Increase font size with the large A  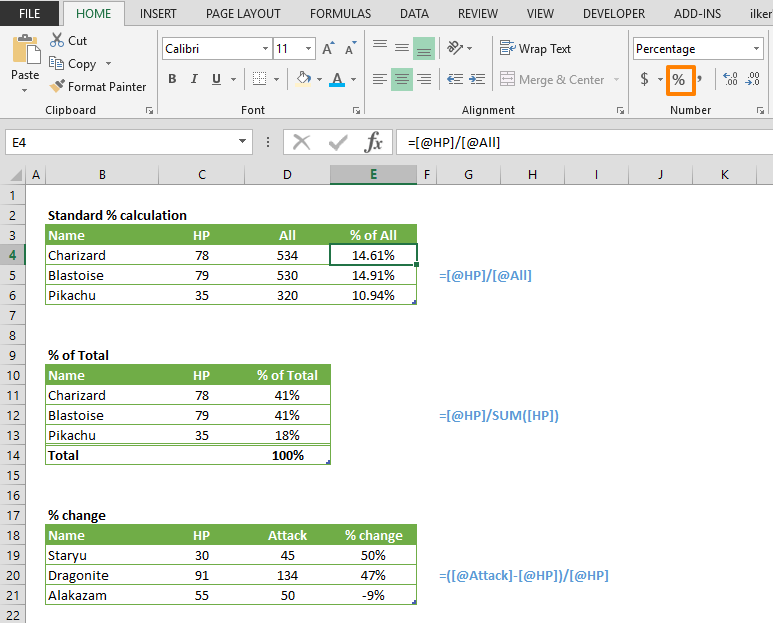[x=328, y=48]
